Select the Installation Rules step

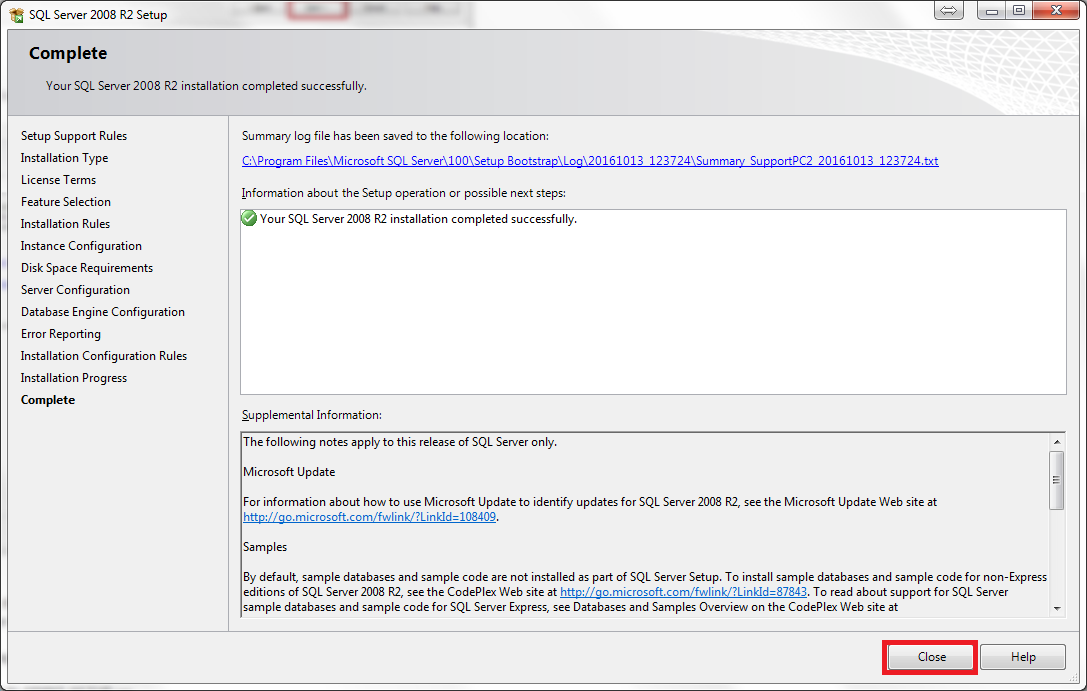point(65,224)
